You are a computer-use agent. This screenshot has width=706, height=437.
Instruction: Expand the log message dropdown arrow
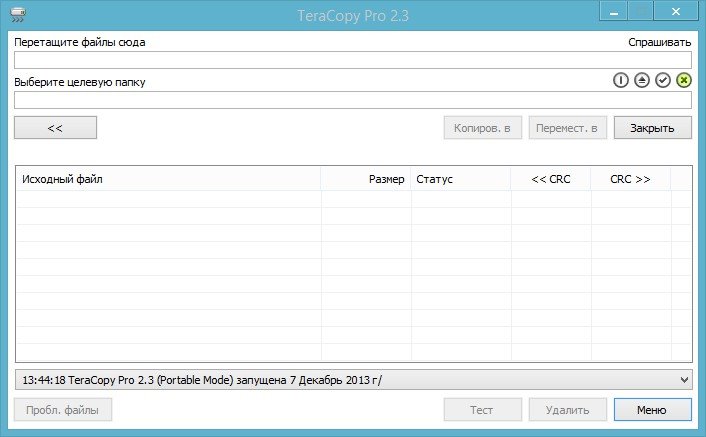tap(684, 380)
